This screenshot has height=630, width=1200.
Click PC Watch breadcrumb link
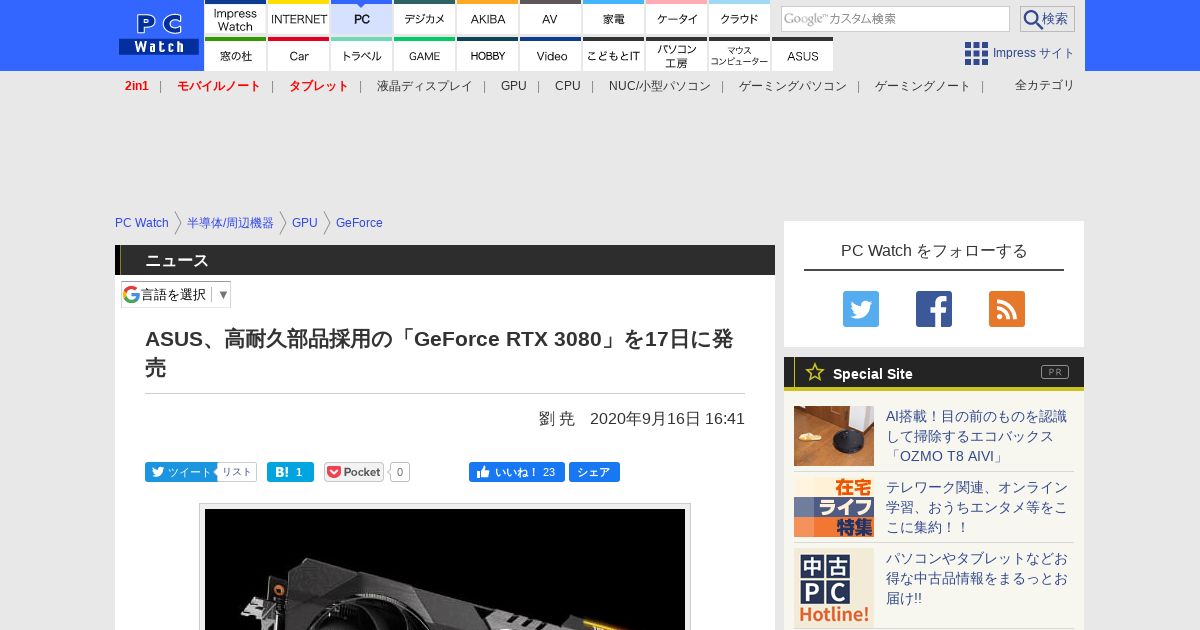[x=142, y=223]
